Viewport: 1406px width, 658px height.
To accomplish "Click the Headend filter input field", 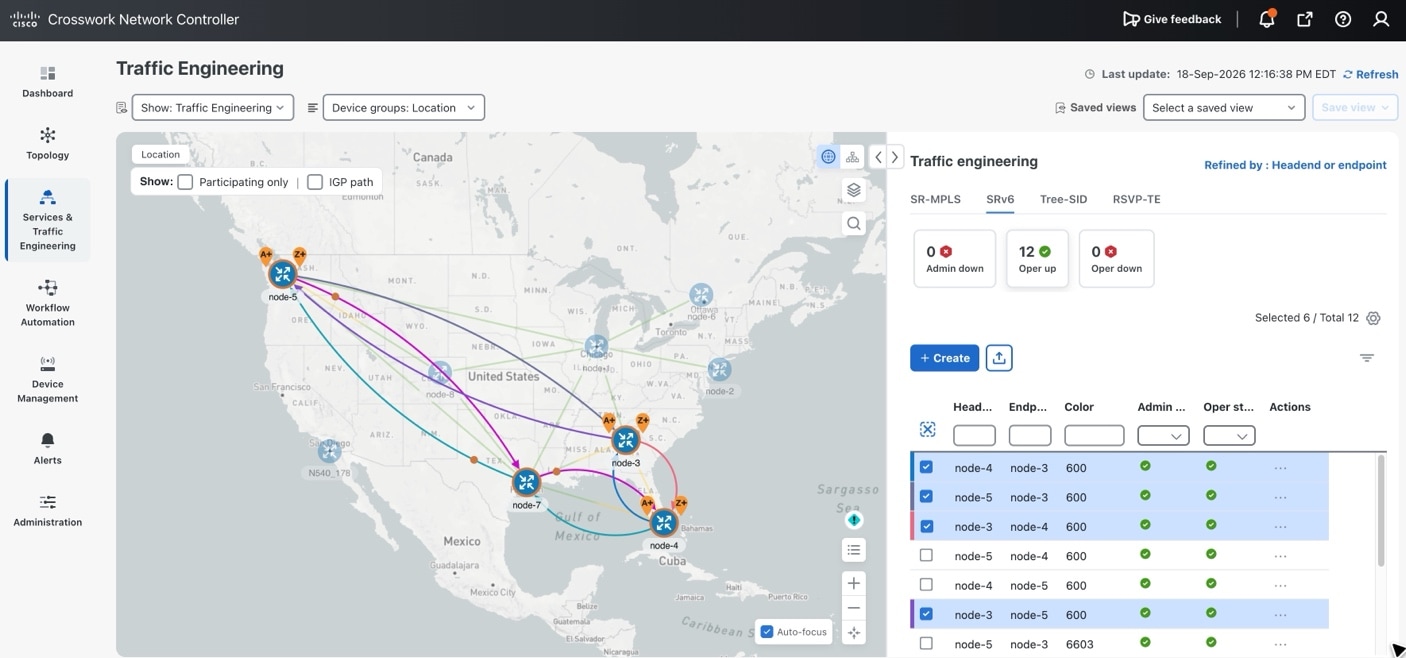I will pos(974,436).
